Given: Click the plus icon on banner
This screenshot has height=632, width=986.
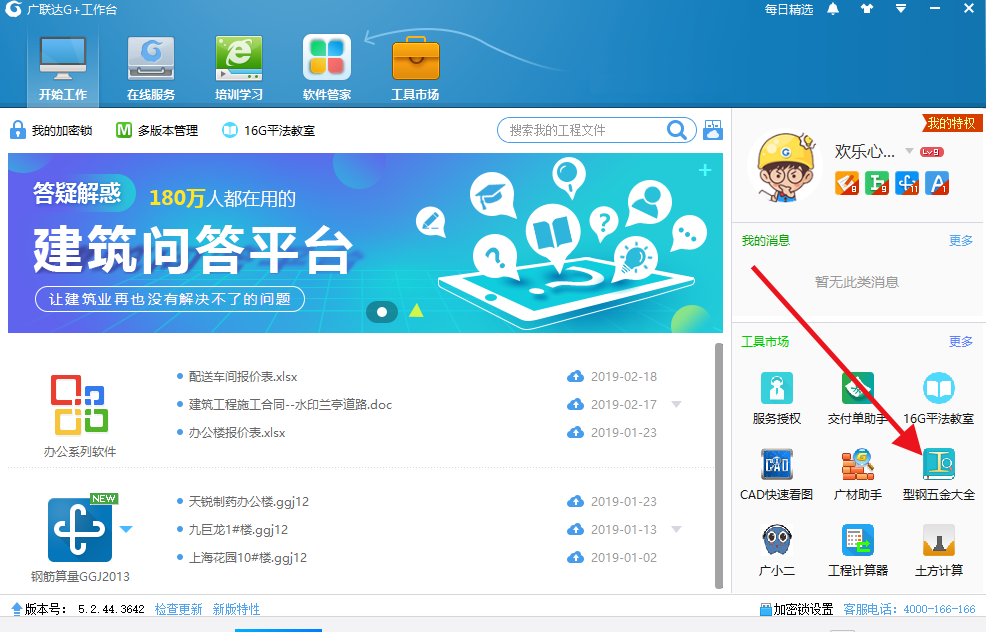Looking at the screenshot, I should point(705,170).
